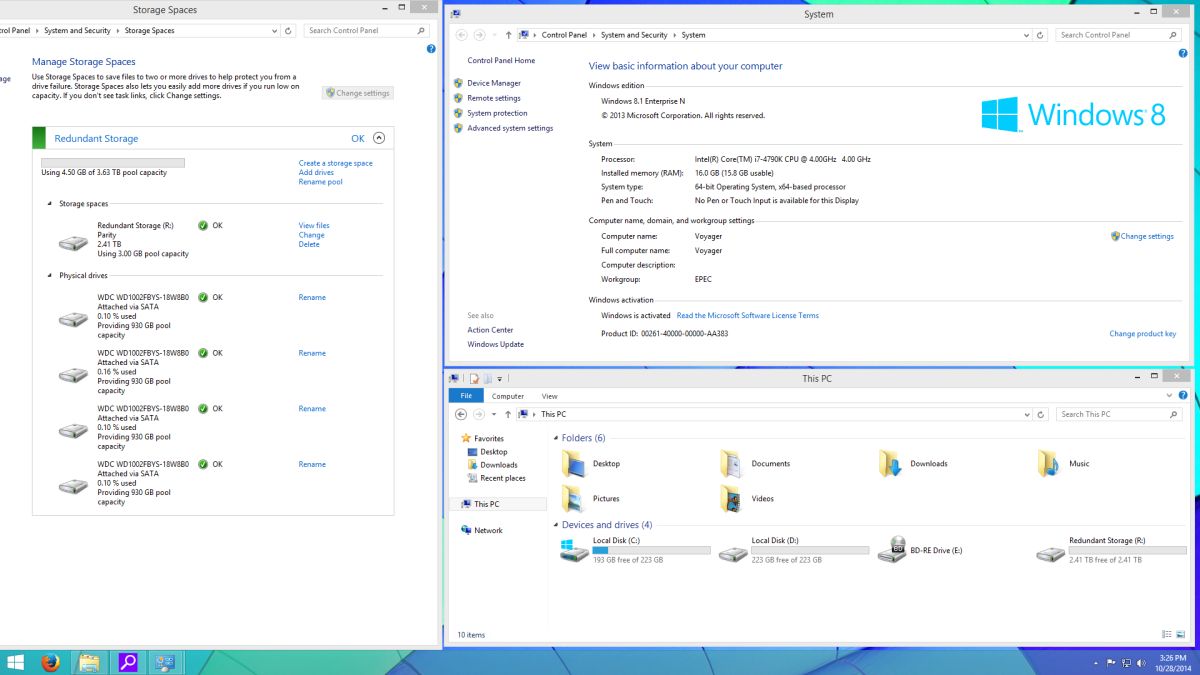1200x675 pixels.
Task: Click Rename pool link
Action: [x=320, y=182]
